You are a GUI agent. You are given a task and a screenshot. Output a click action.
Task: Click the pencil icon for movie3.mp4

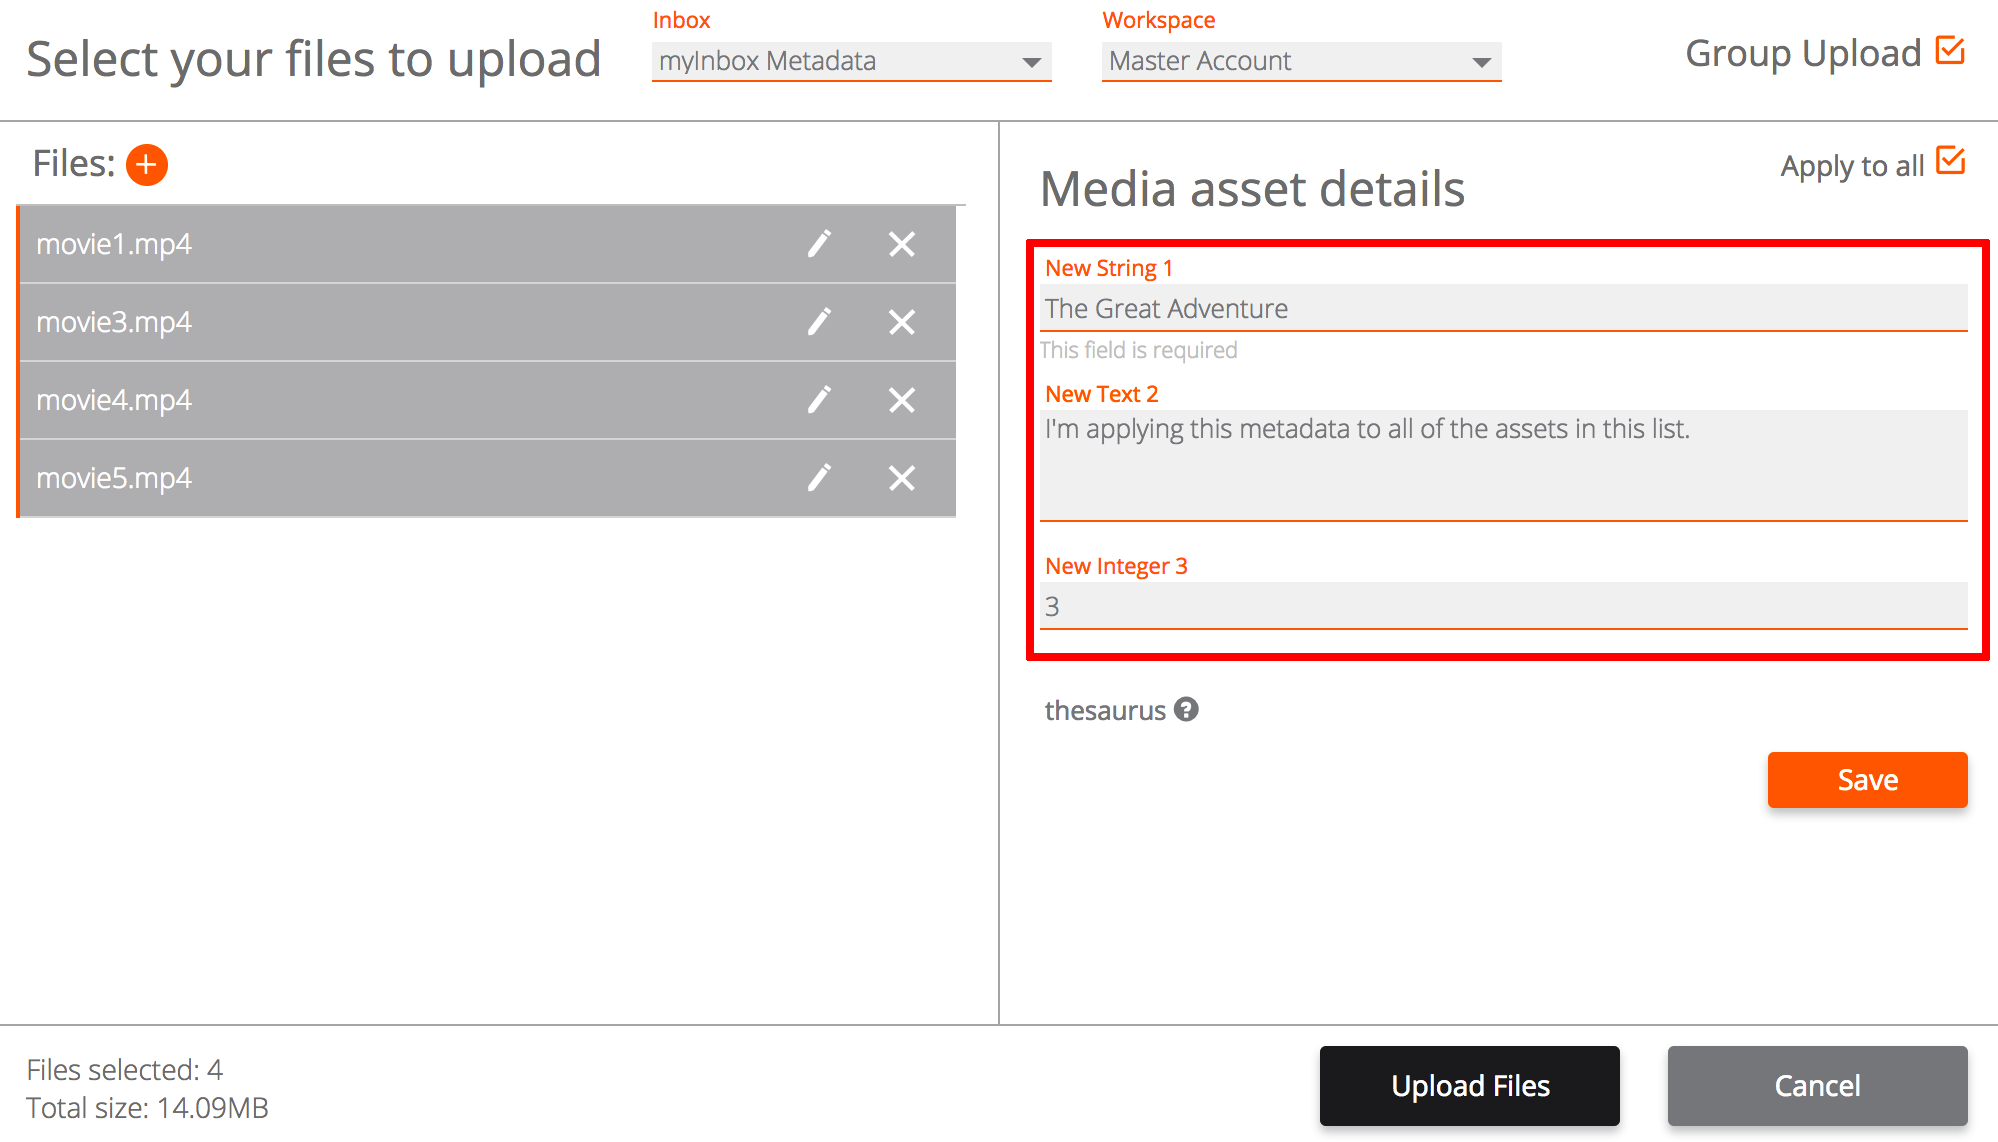click(x=819, y=322)
